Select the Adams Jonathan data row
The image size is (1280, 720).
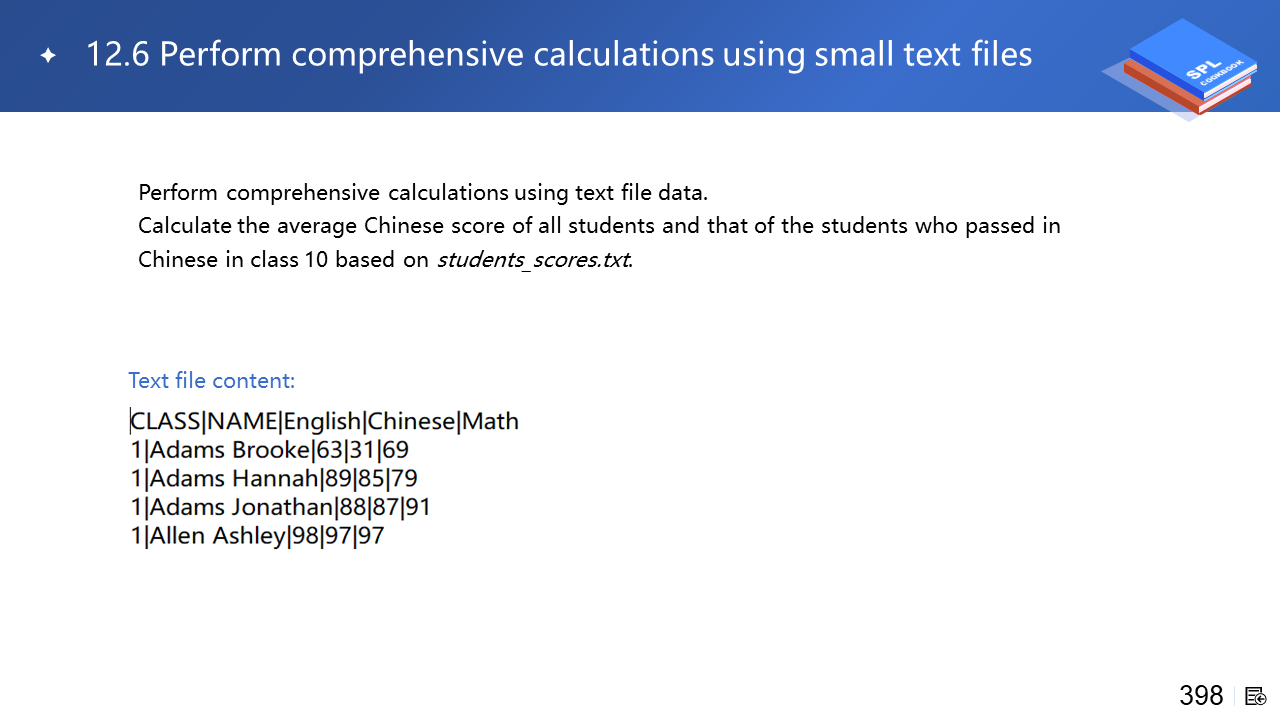tap(281, 507)
